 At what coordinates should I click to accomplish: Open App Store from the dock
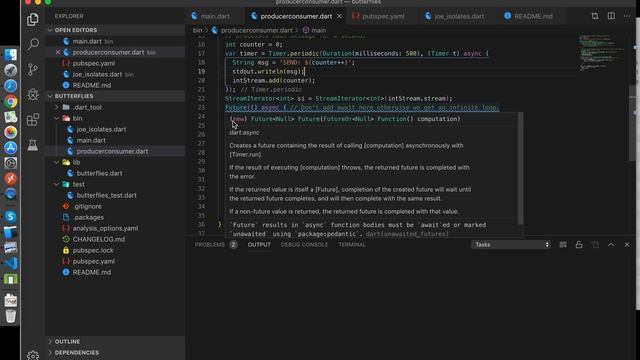(x=11, y=148)
